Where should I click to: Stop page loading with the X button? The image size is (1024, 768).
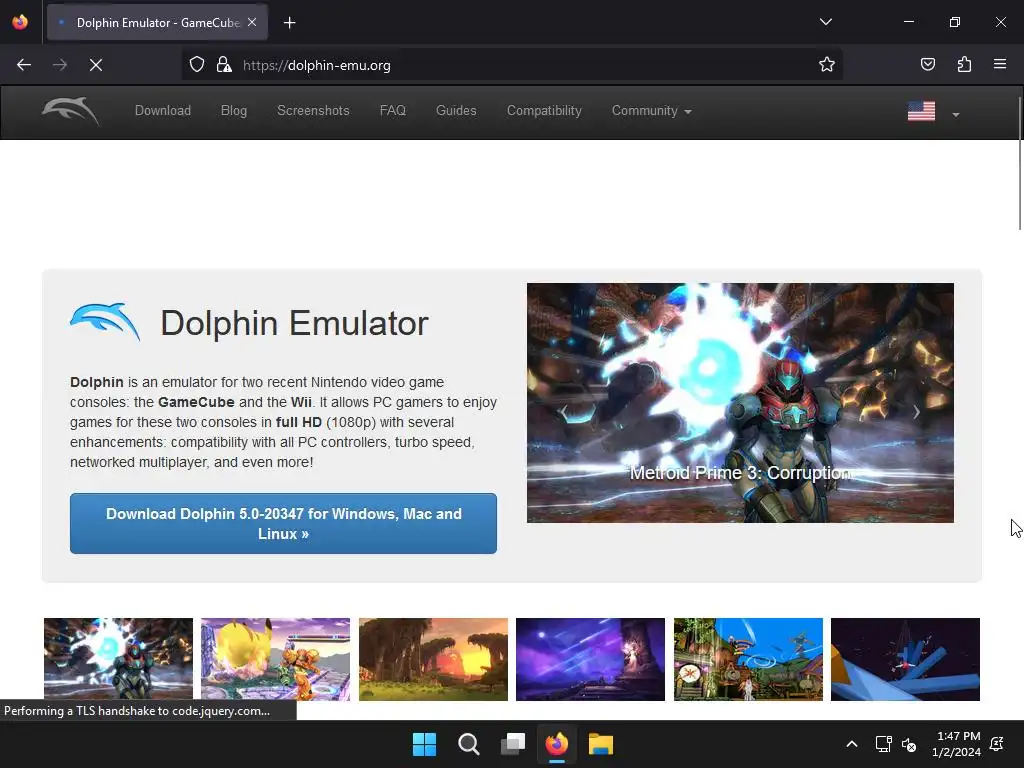[x=96, y=65]
